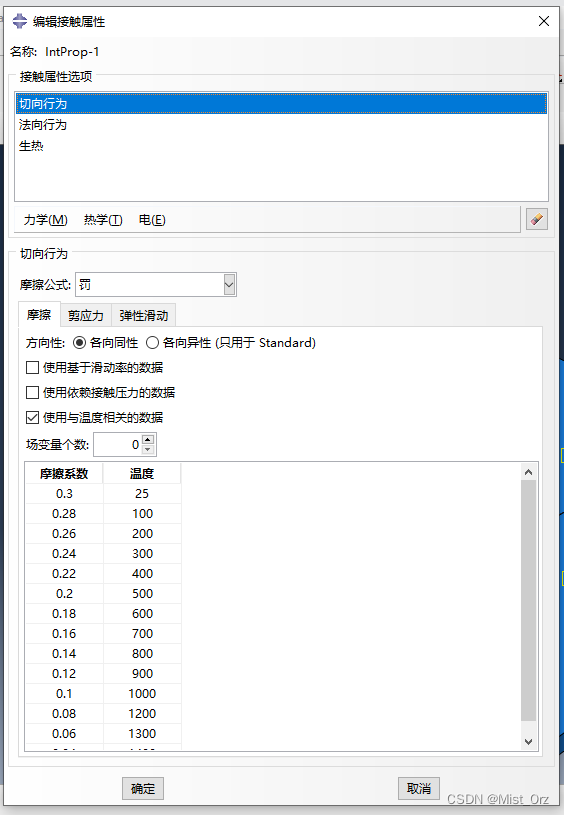
Task: Select temperature cell 100
Action: click(142, 514)
